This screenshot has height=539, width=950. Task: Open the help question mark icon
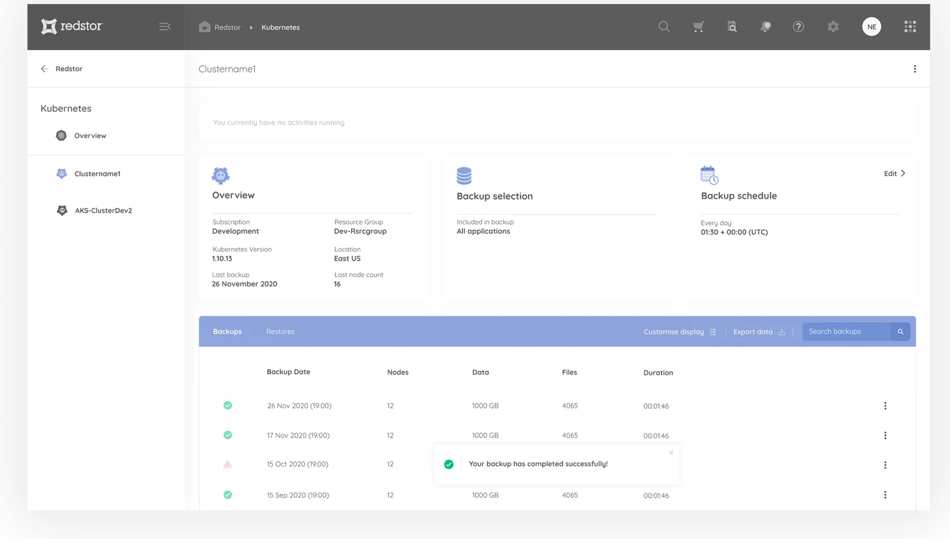click(798, 27)
